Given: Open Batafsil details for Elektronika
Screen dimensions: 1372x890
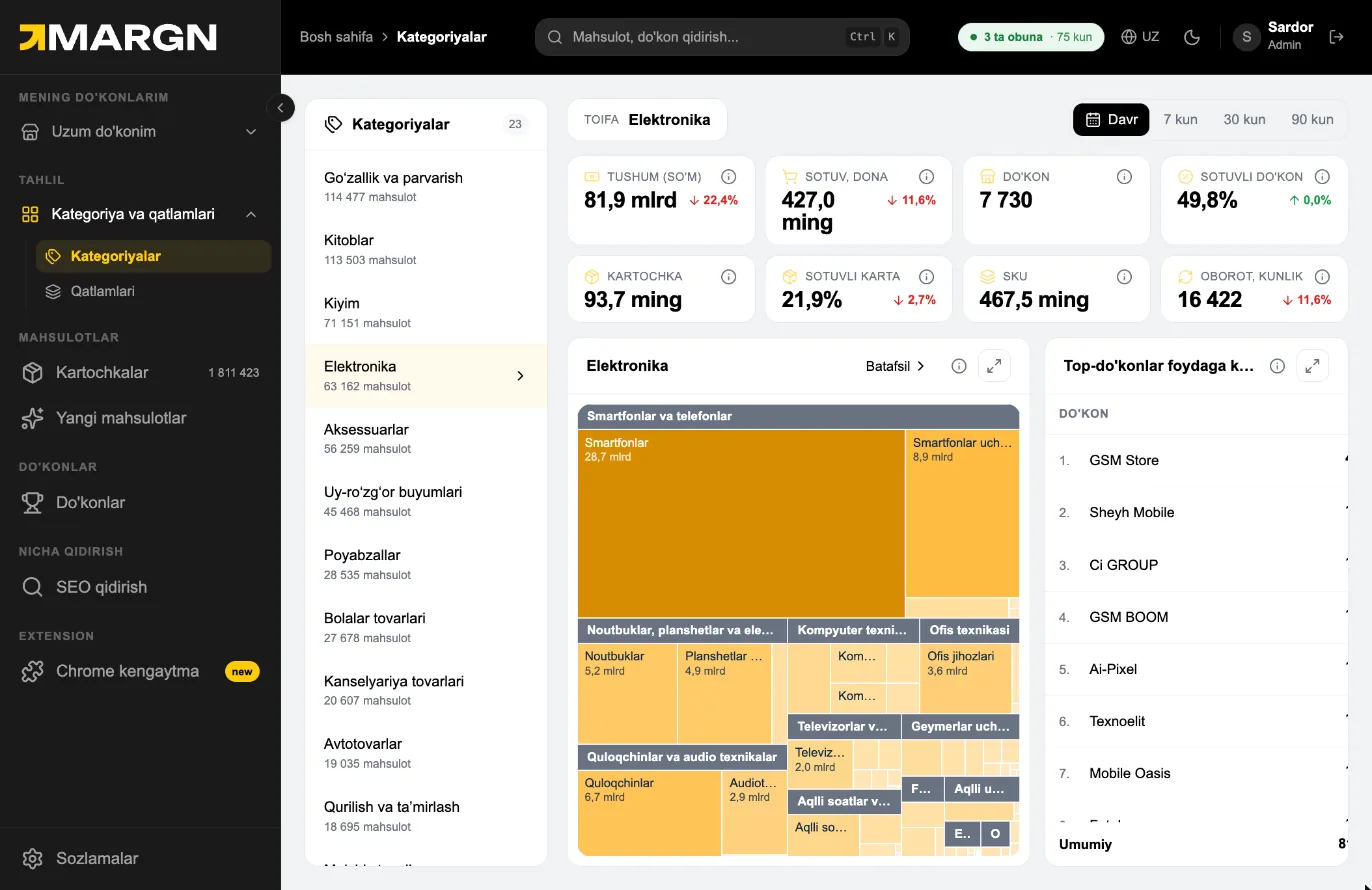Looking at the screenshot, I should pyautogui.click(x=896, y=366).
